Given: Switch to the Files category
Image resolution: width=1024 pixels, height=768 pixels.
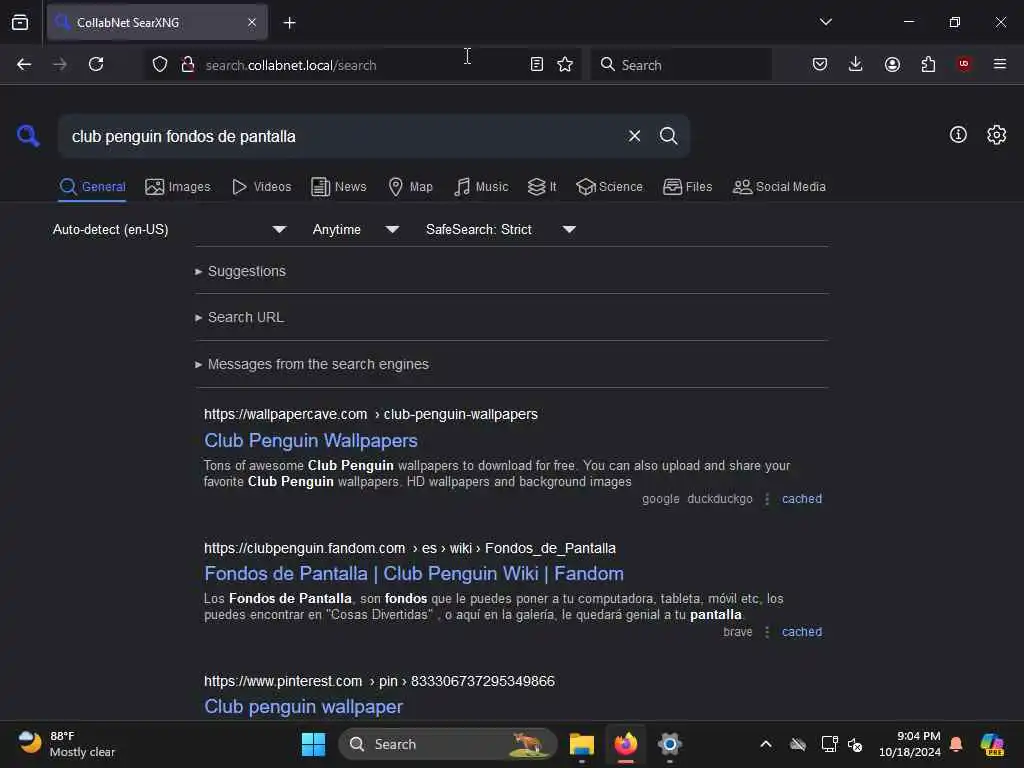Looking at the screenshot, I should click(x=687, y=187).
